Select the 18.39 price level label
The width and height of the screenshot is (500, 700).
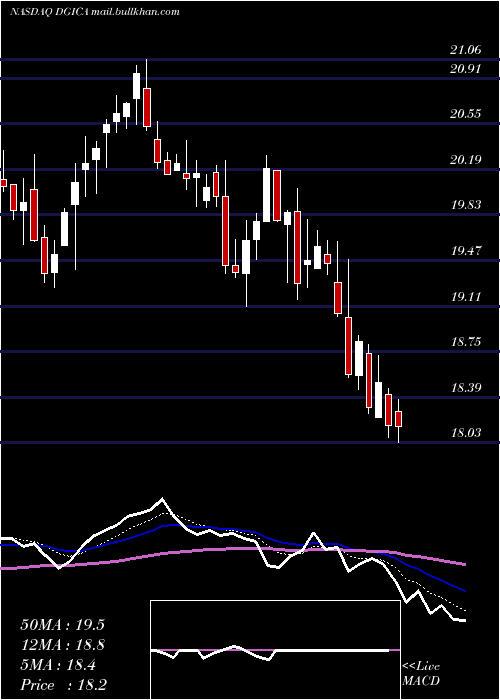pos(466,388)
